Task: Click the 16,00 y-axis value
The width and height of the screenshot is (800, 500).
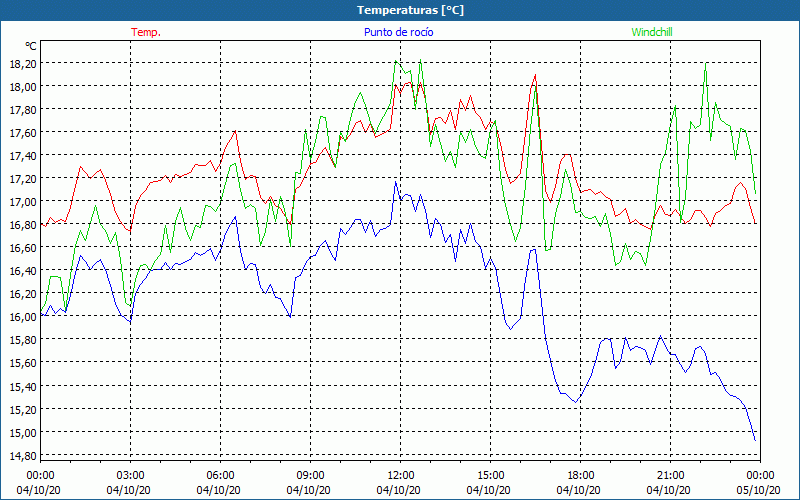Action: tap(23, 316)
